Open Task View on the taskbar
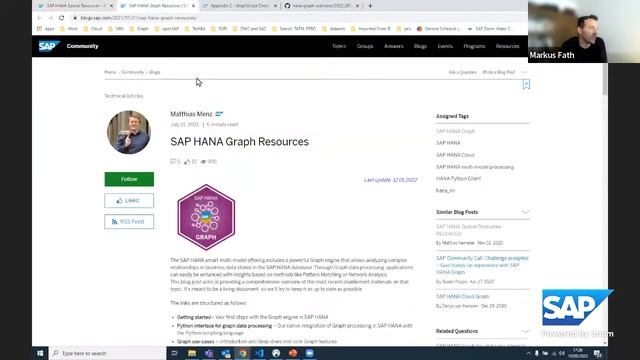The height and width of the screenshot is (360, 640). [175, 353]
